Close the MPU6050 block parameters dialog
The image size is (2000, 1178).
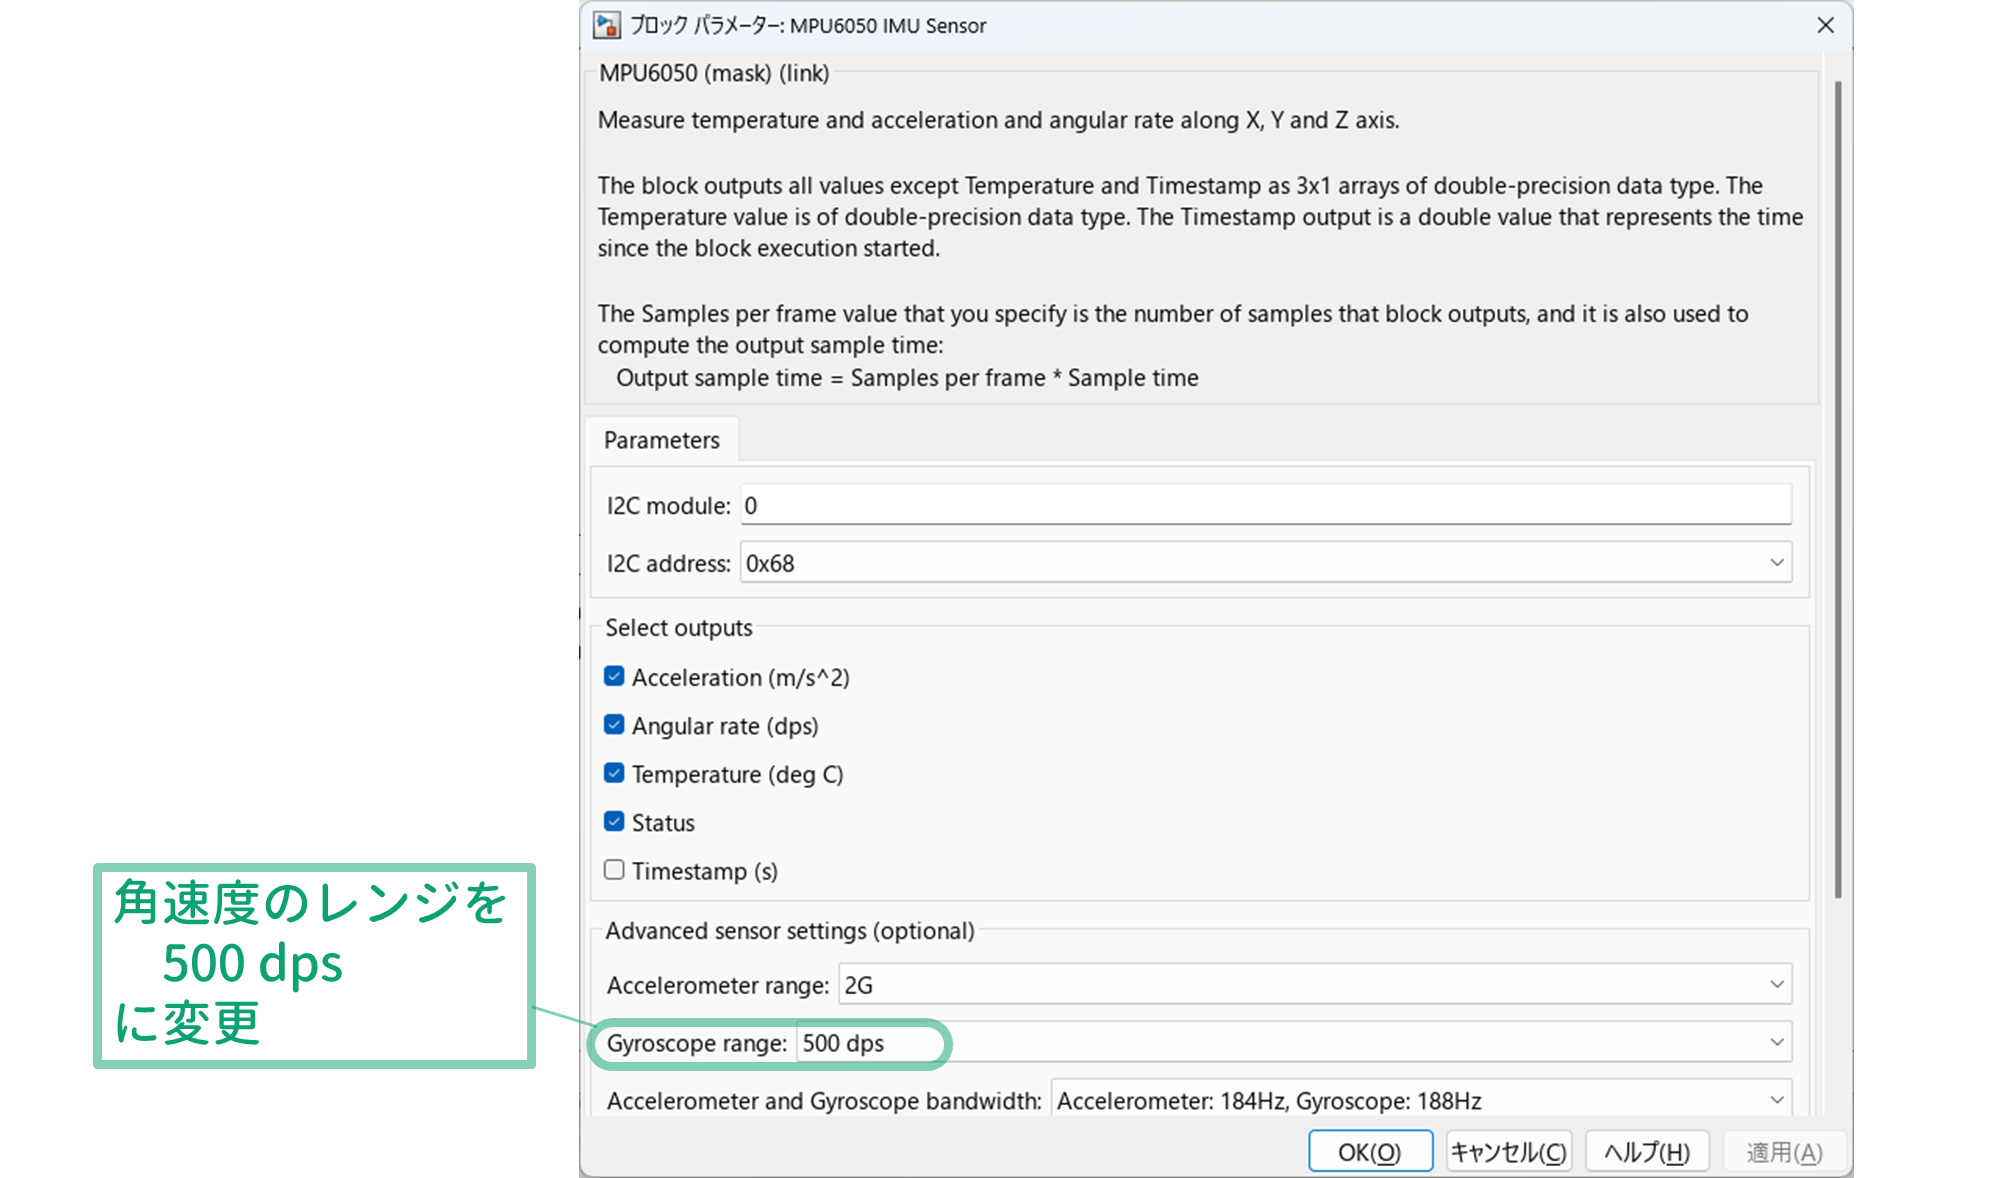(x=1825, y=25)
